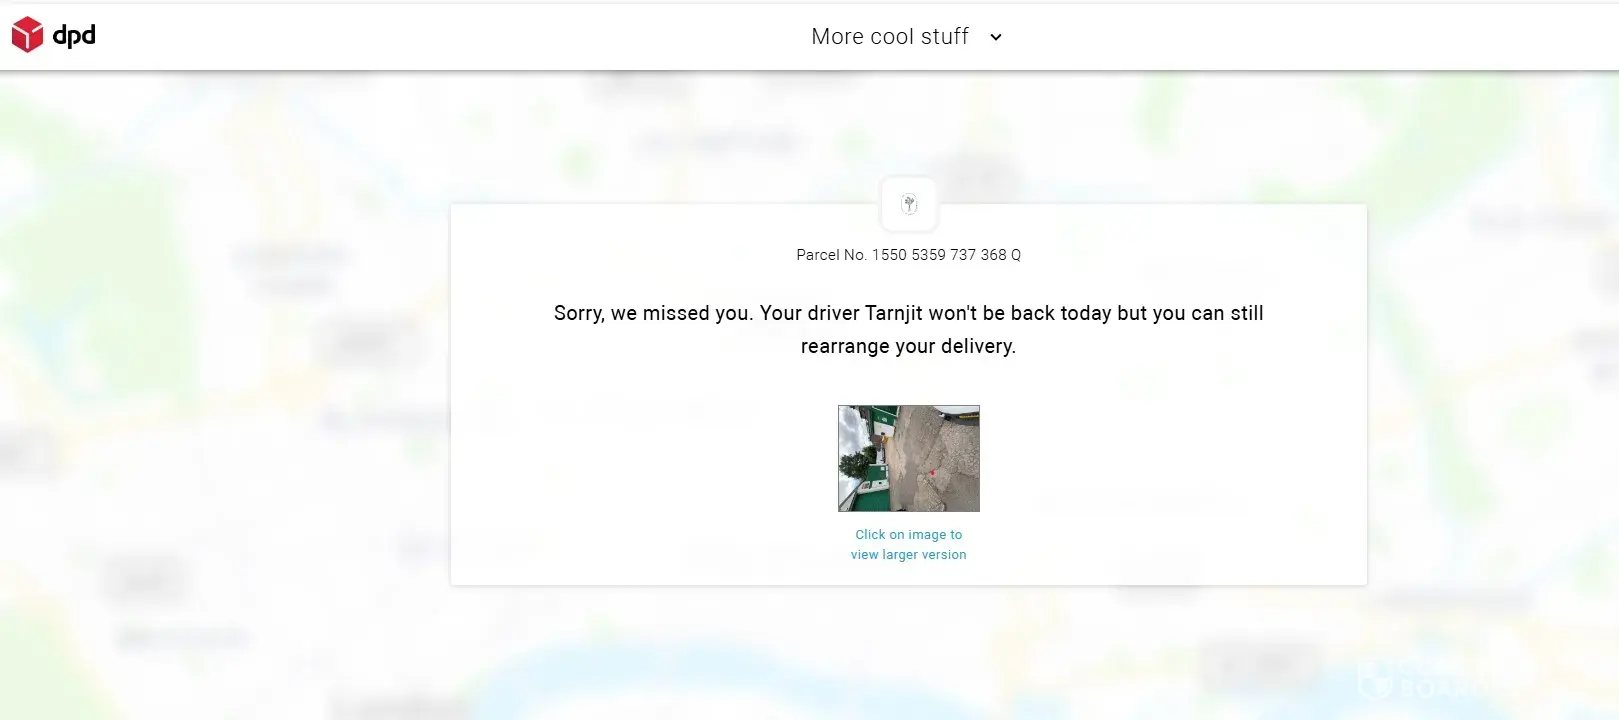Click the dpd wordmark in header
This screenshot has width=1619, height=720.
pos(74,35)
